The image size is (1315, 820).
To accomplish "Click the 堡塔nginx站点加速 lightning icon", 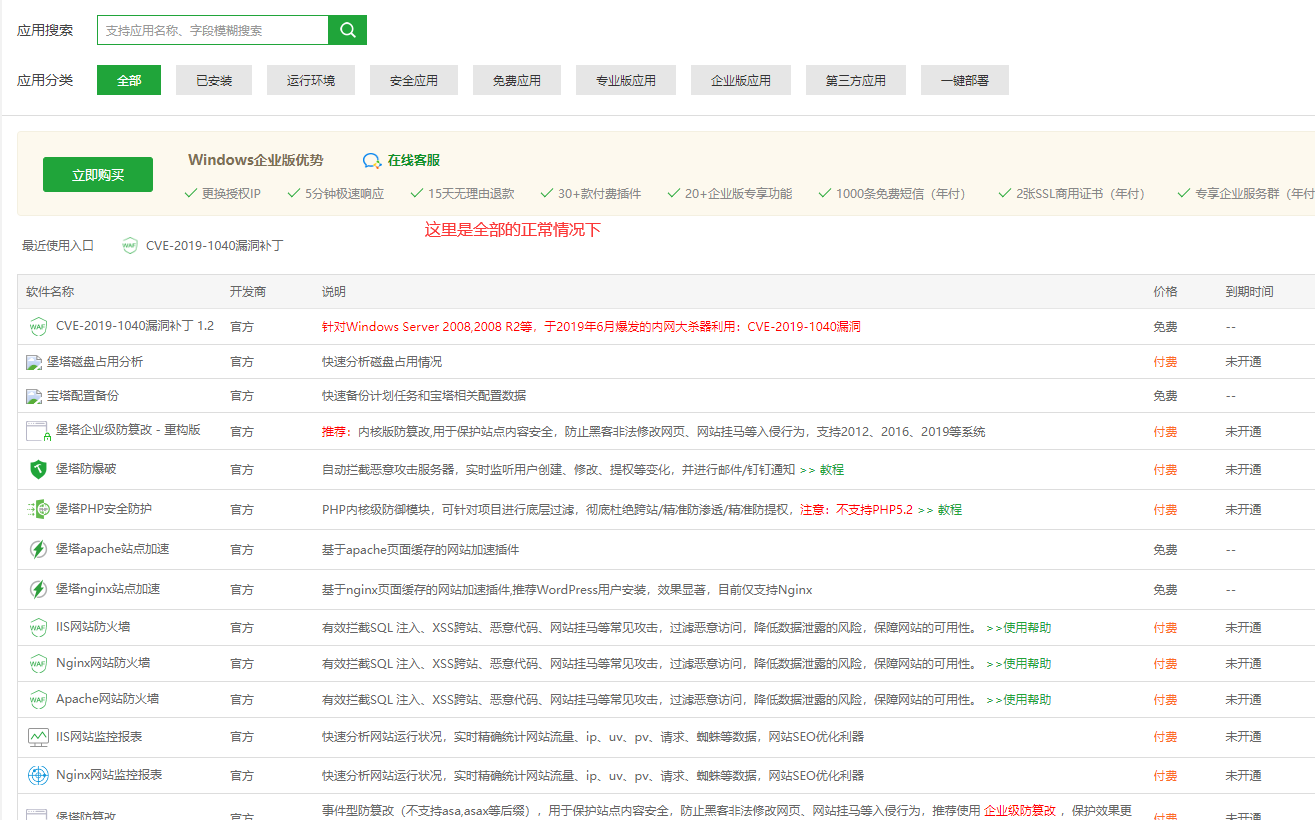I will (x=38, y=589).
